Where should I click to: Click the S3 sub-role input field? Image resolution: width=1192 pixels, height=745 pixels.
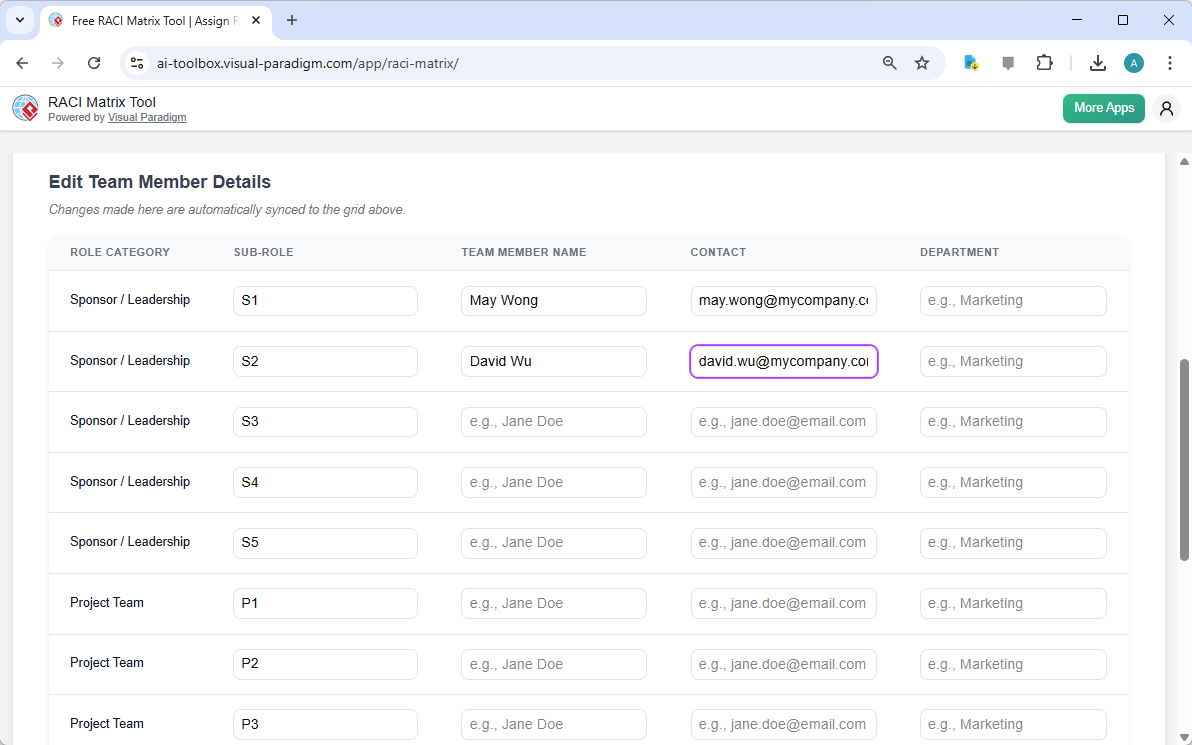tap(325, 421)
